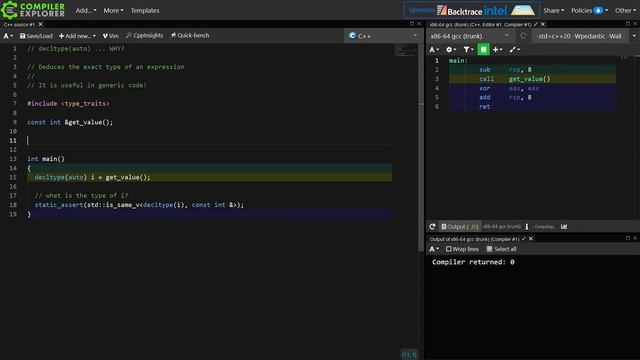Click the 'Compiler returned: 0' output text
Viewport: 640px width, 360px height.
point(473,262)
